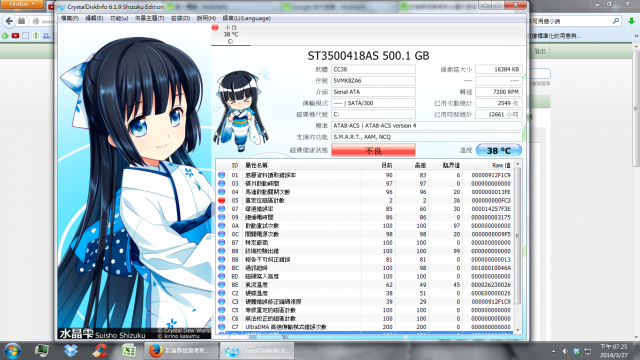This screenshot has width=640, height=360.
Task: Click blue status icon of attribute 0C
Action: coord(222,234)
